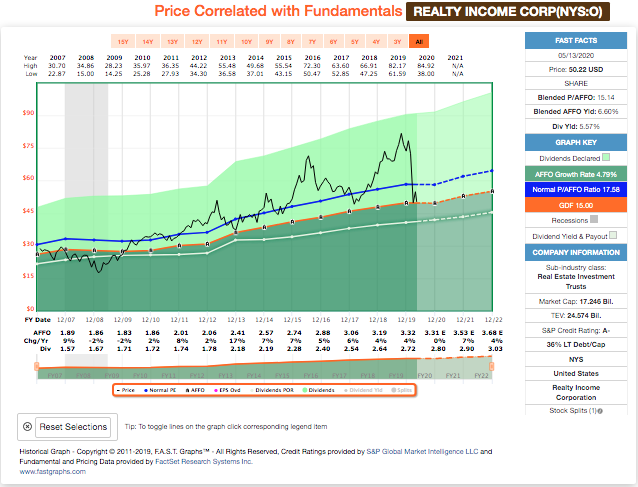Viewport: 638px width, 487px height.
Task: Click the estimated AFFO 3.68 E value
Action: tap(492, 333)
